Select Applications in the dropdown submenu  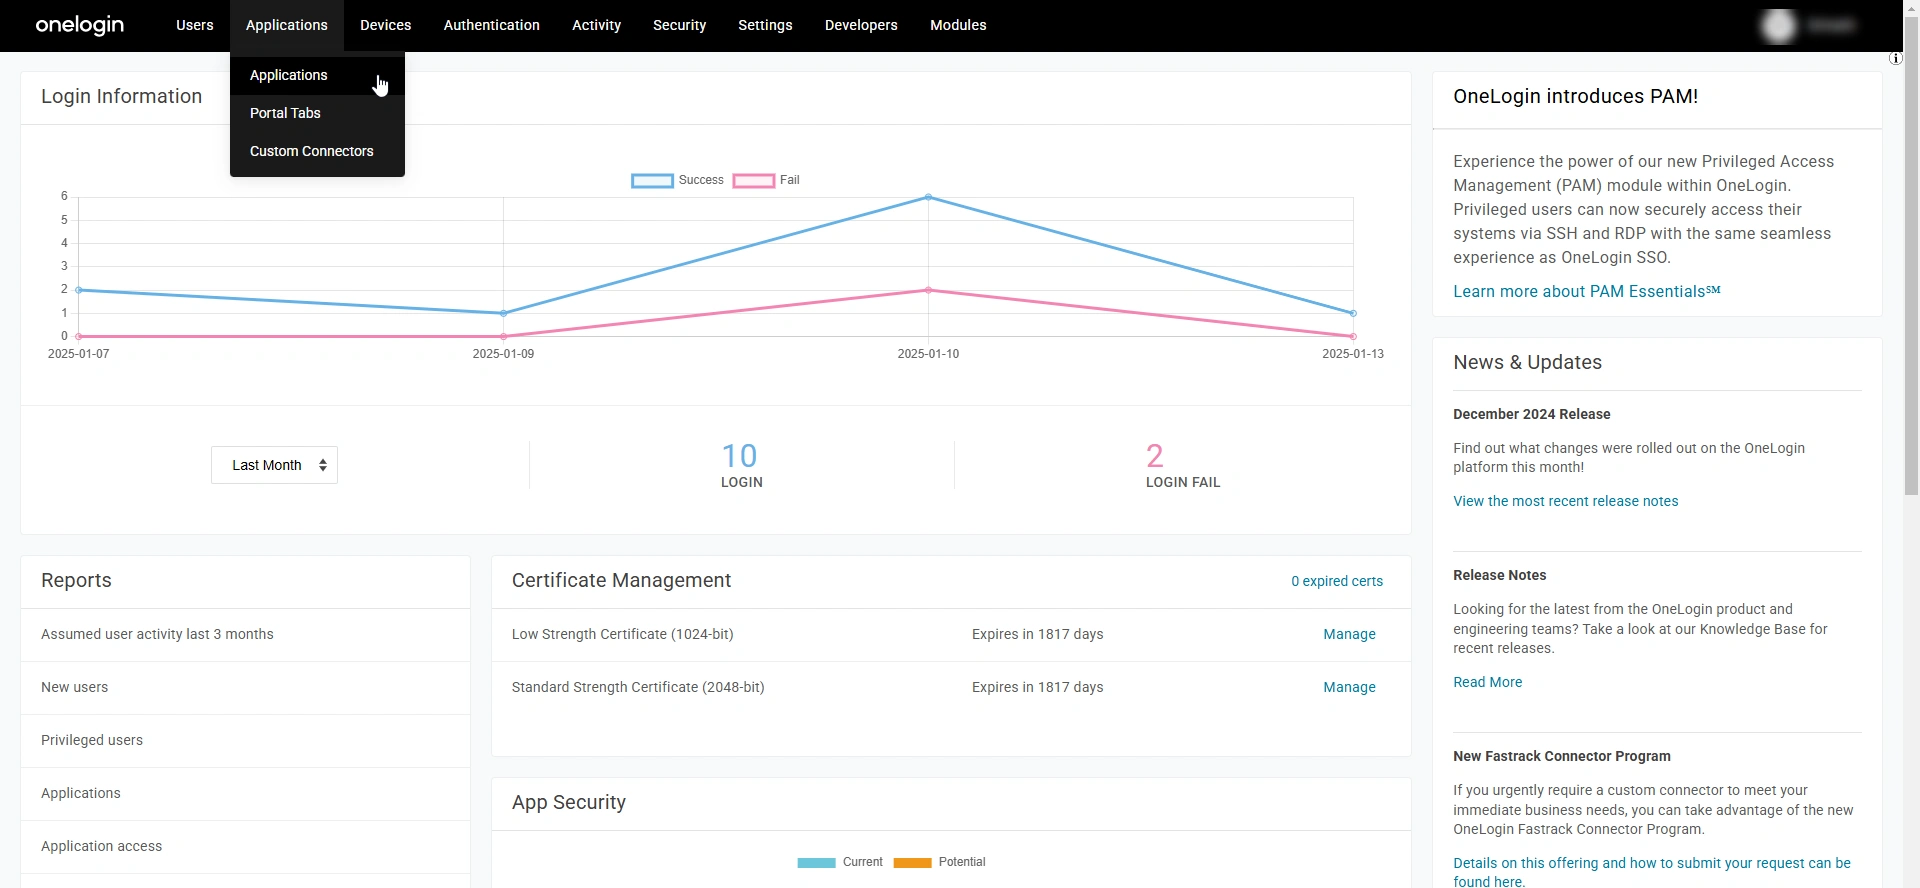tap(288, 75)
